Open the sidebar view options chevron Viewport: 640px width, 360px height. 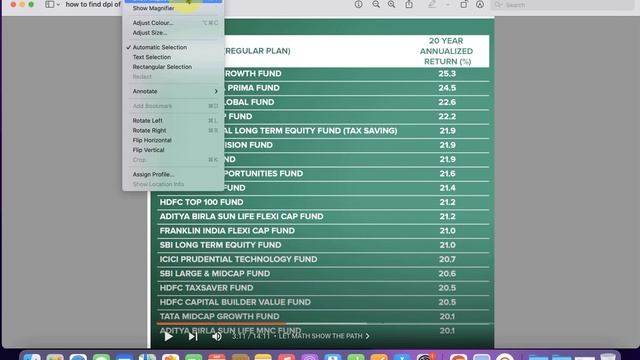point(58,4)
